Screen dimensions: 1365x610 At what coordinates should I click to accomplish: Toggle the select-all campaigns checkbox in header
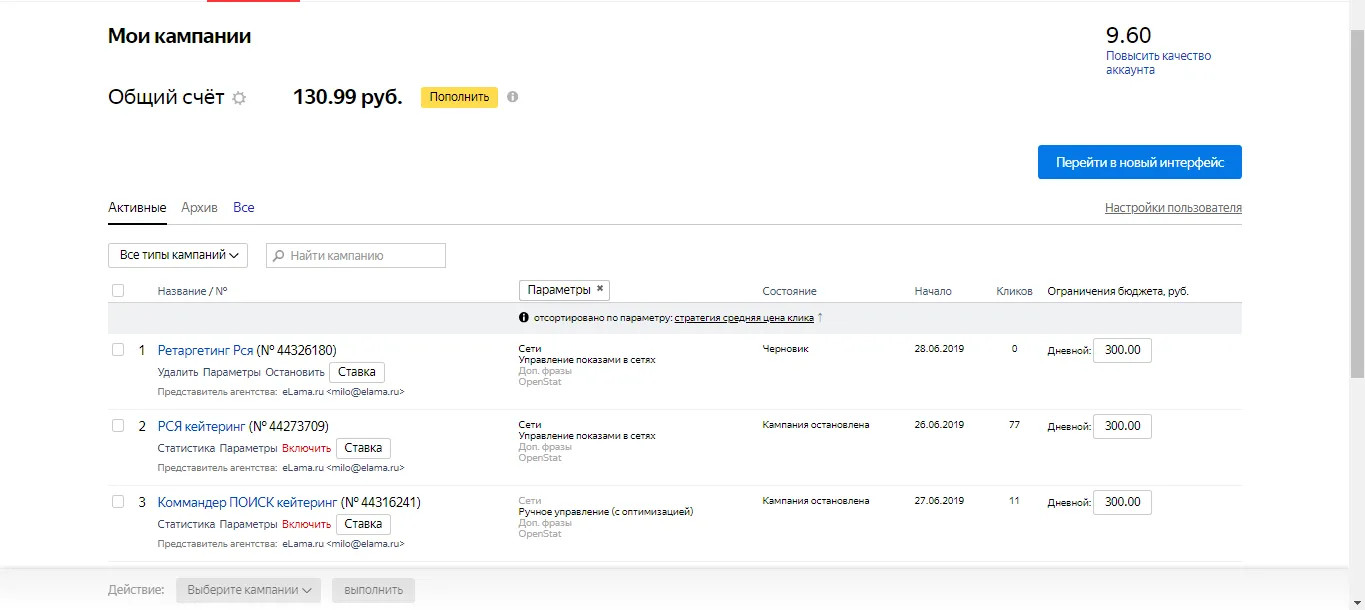click(x=118, y=291)
